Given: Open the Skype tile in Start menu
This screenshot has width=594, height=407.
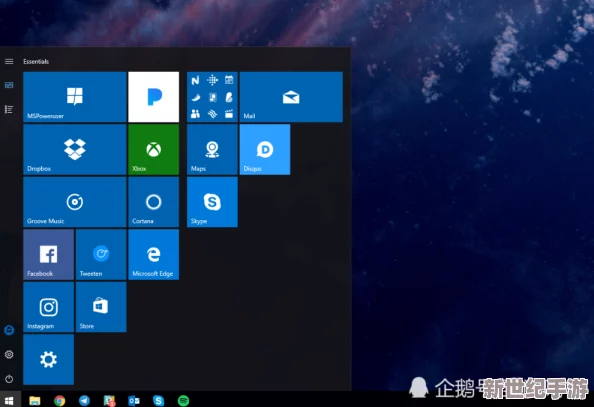Looking at the screenshot, I should click(212, 202).
